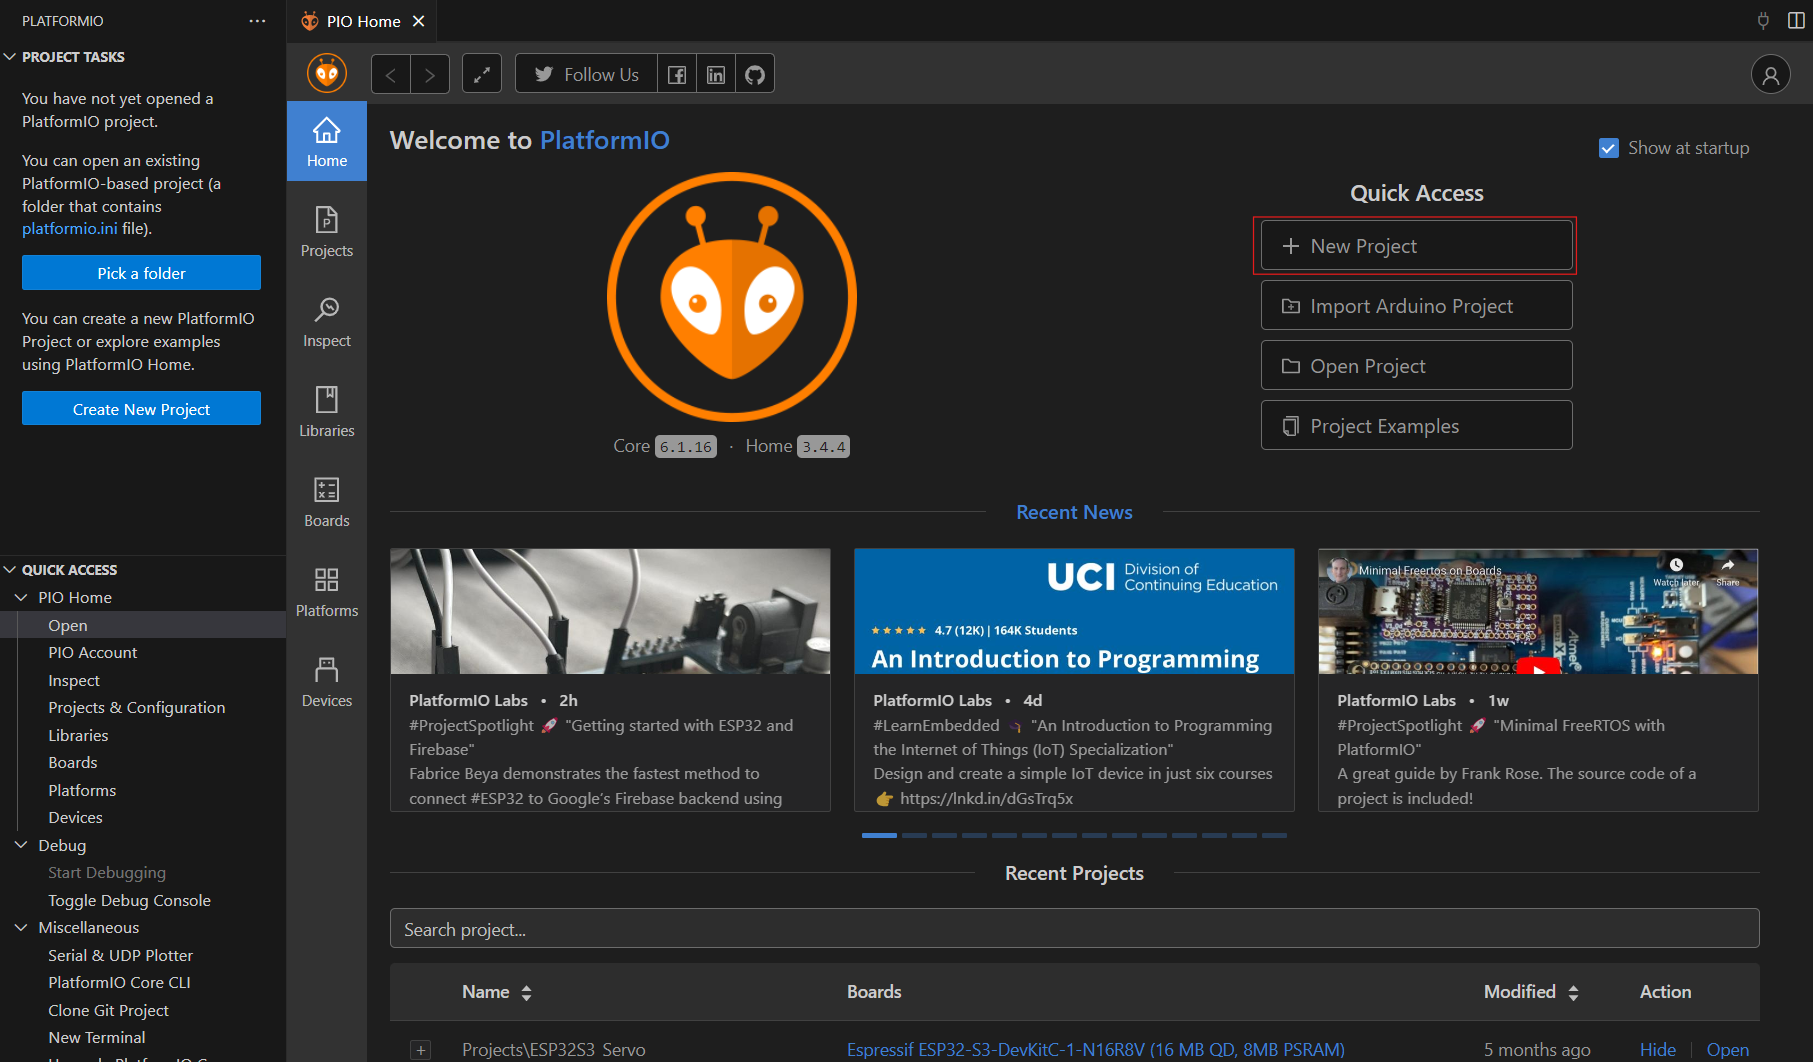Open the Facebook icon link
Image resolution: width=1813 pixels, height=1062 pixels.
click(x=677, y=74)
